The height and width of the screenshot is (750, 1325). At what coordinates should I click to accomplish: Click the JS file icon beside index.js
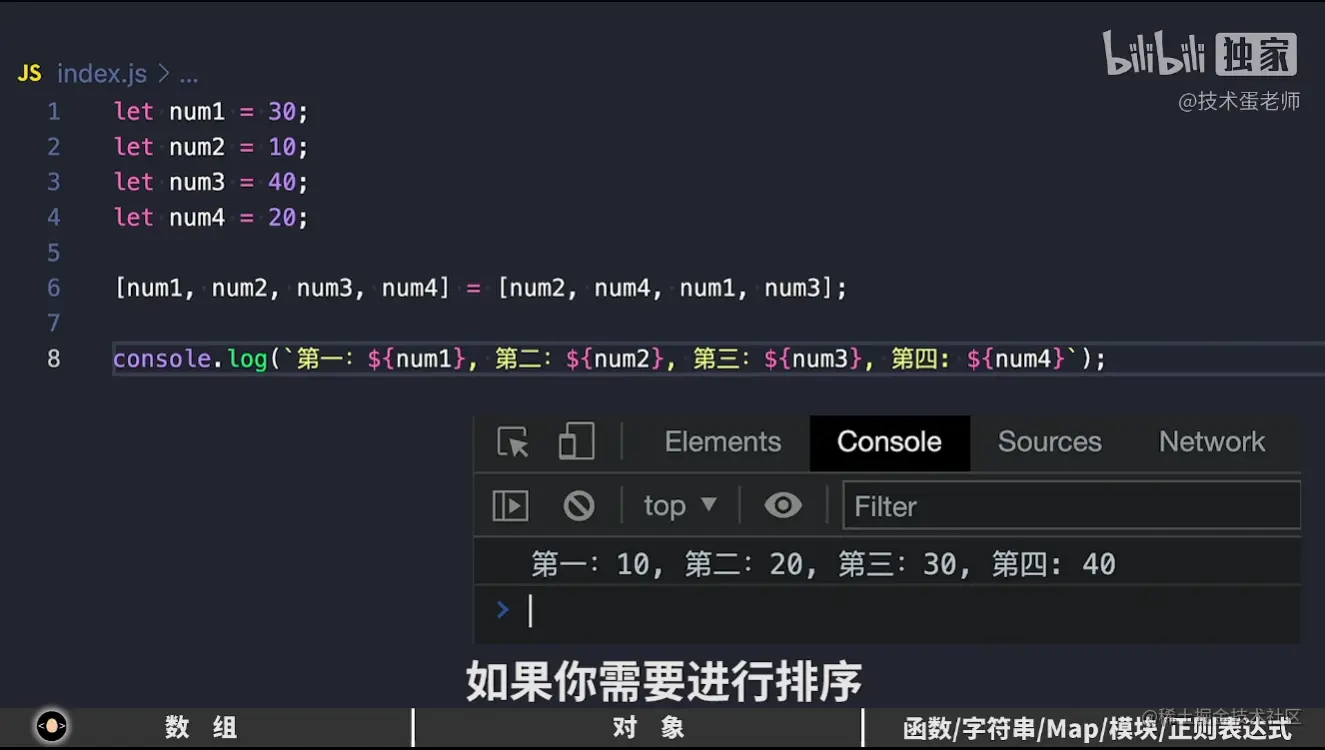(x=28, y=73)
